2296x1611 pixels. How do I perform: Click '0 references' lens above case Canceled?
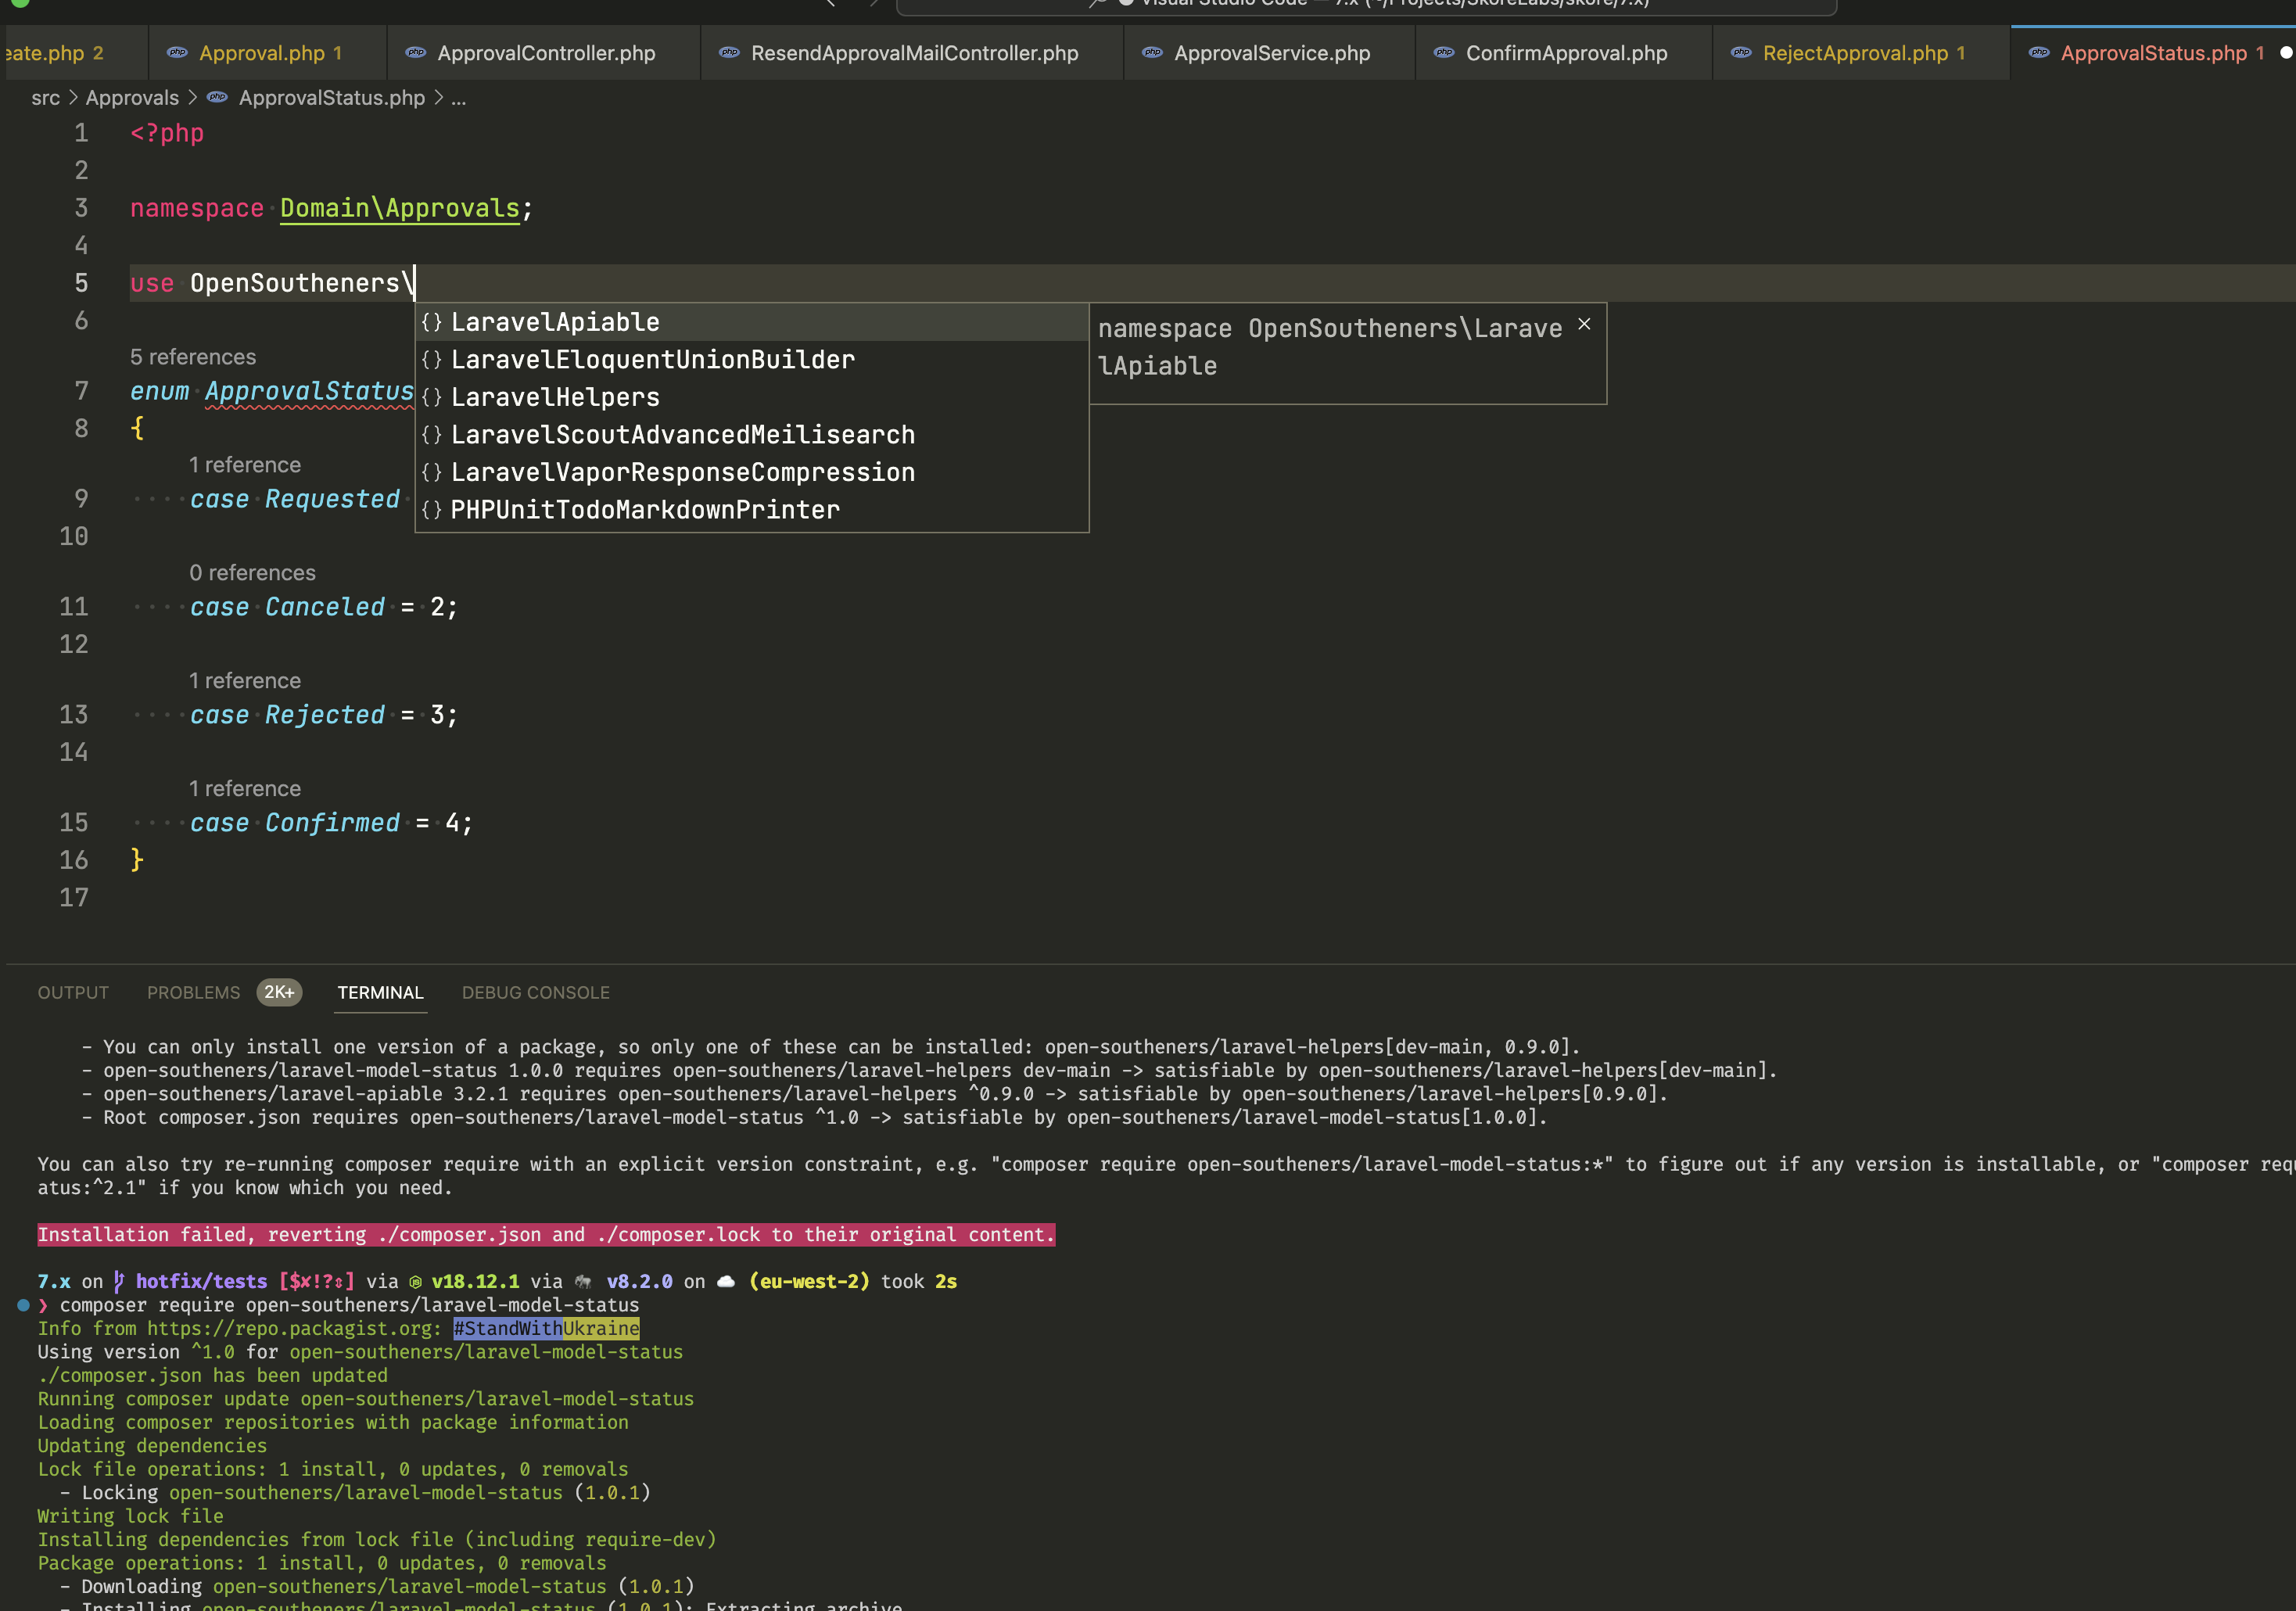[252, 573]
